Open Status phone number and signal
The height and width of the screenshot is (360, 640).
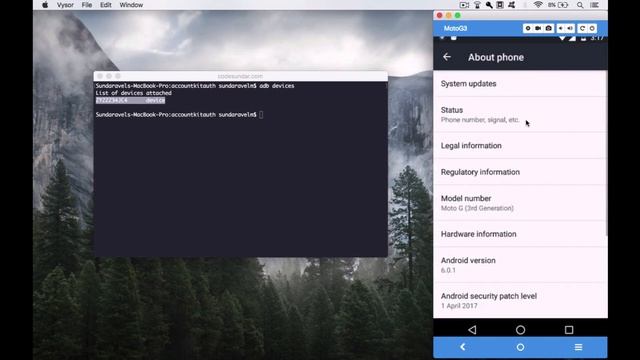pos(520,115)
